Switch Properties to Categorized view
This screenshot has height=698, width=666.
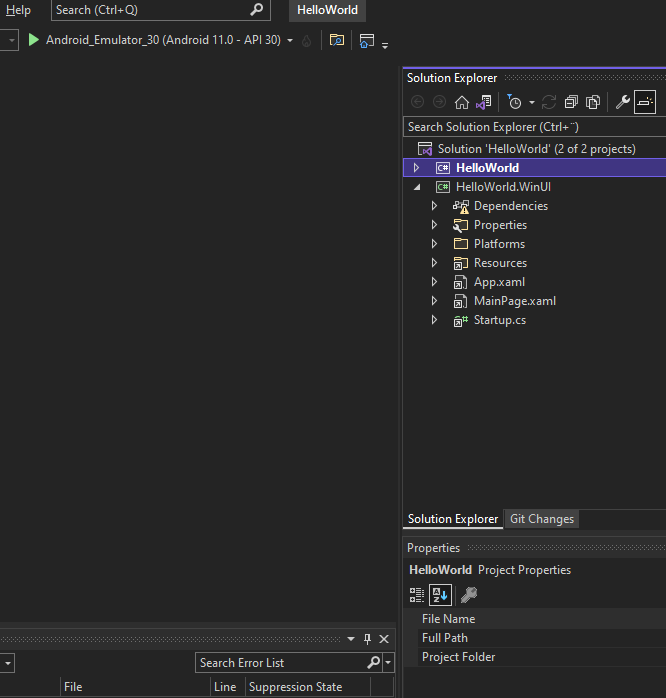coord(417,595)
